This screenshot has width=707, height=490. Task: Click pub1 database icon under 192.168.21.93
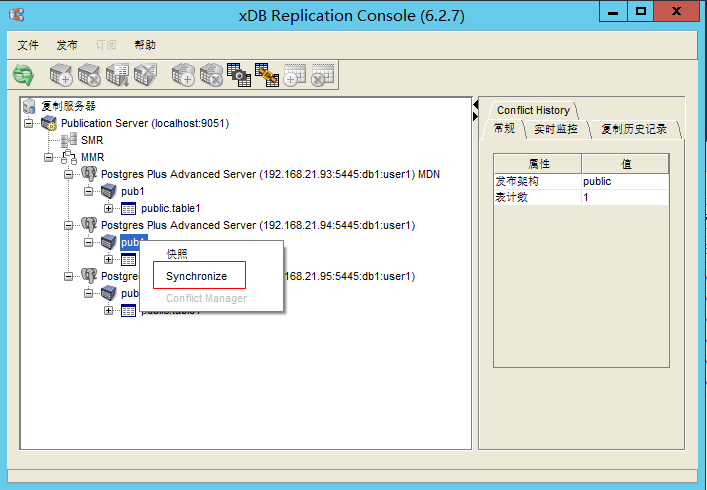(109, 191)
